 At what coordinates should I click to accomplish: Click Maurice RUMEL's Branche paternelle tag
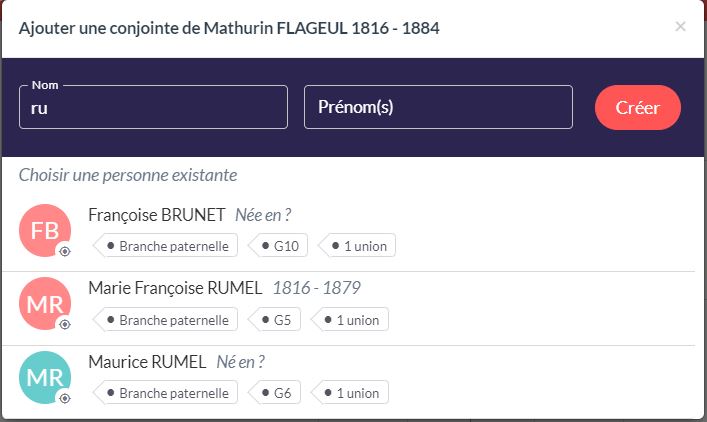click(166, 393)
